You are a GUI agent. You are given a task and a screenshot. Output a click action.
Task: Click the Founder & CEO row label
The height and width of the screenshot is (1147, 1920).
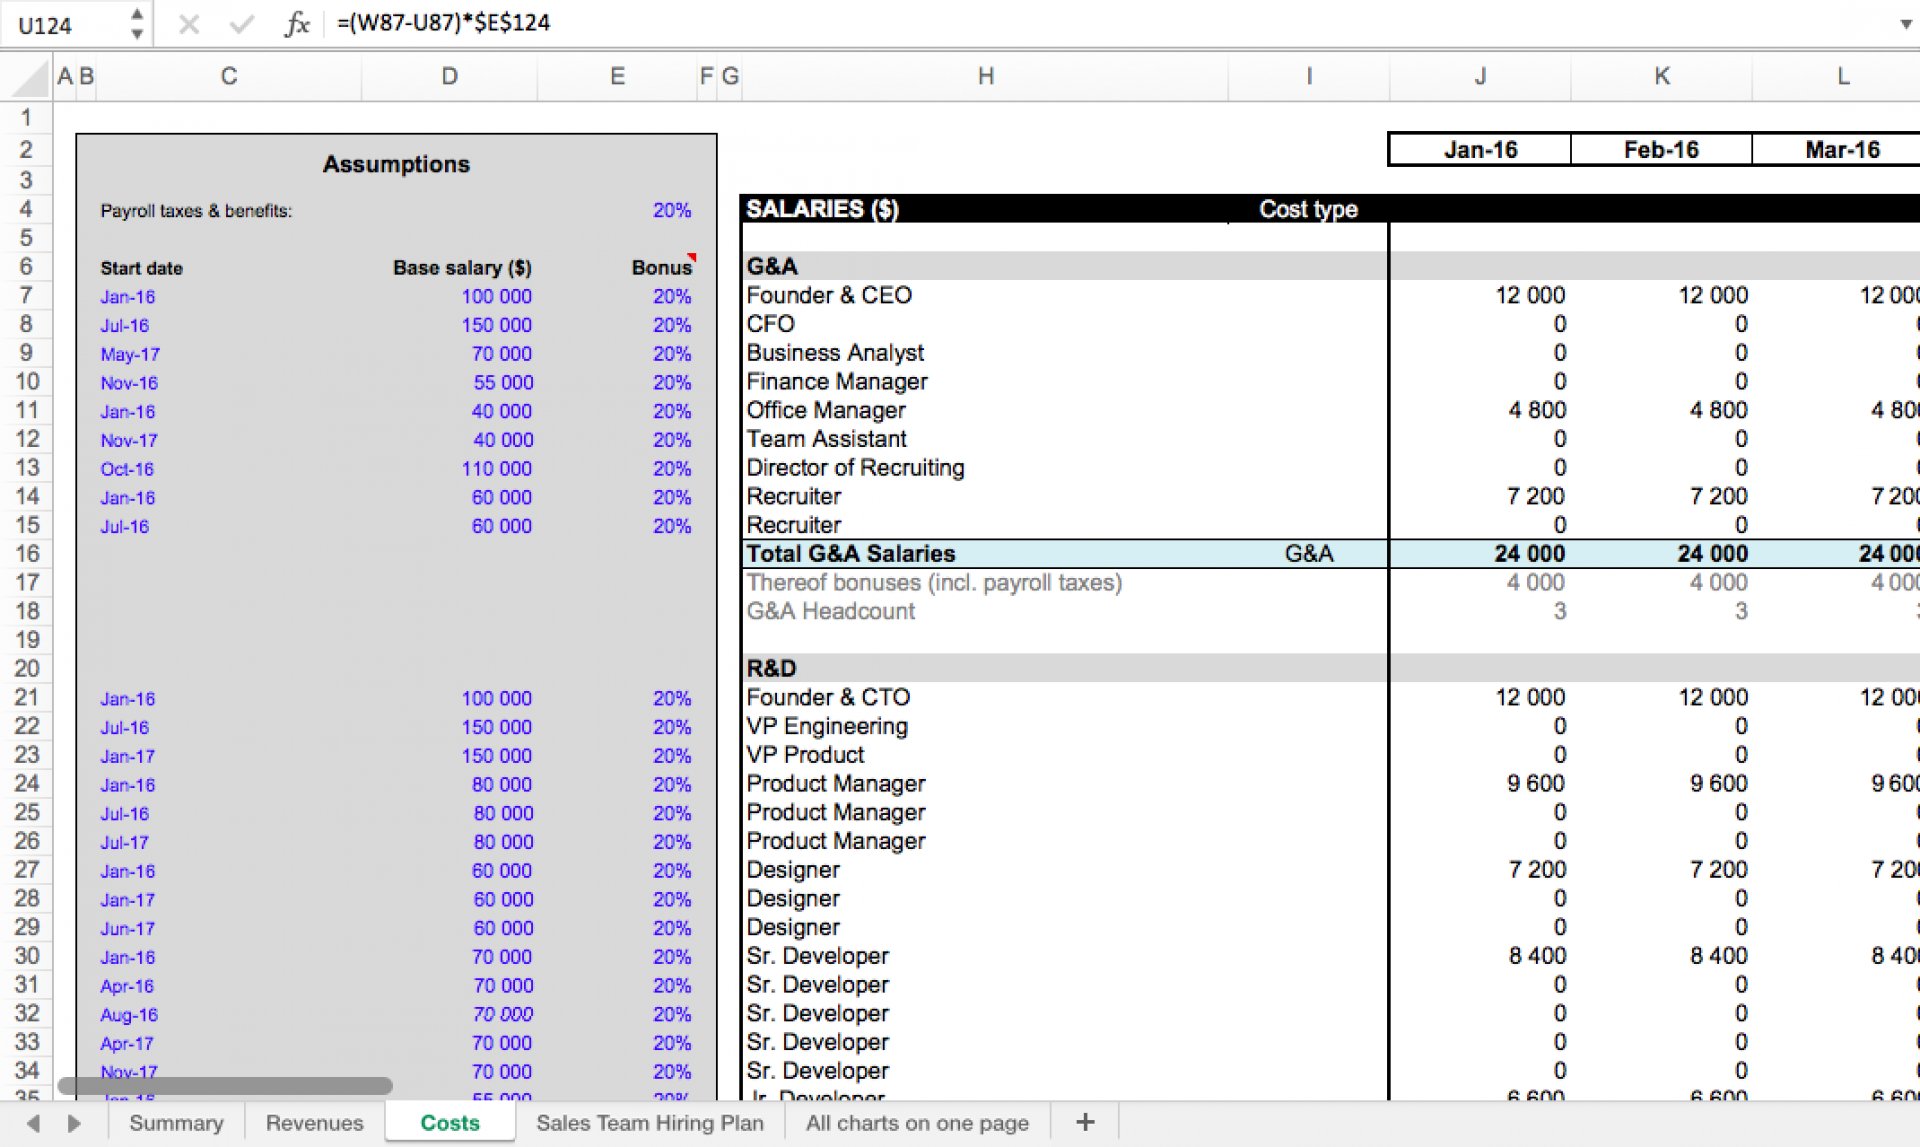pyautogui.click(x=829, y=295)
